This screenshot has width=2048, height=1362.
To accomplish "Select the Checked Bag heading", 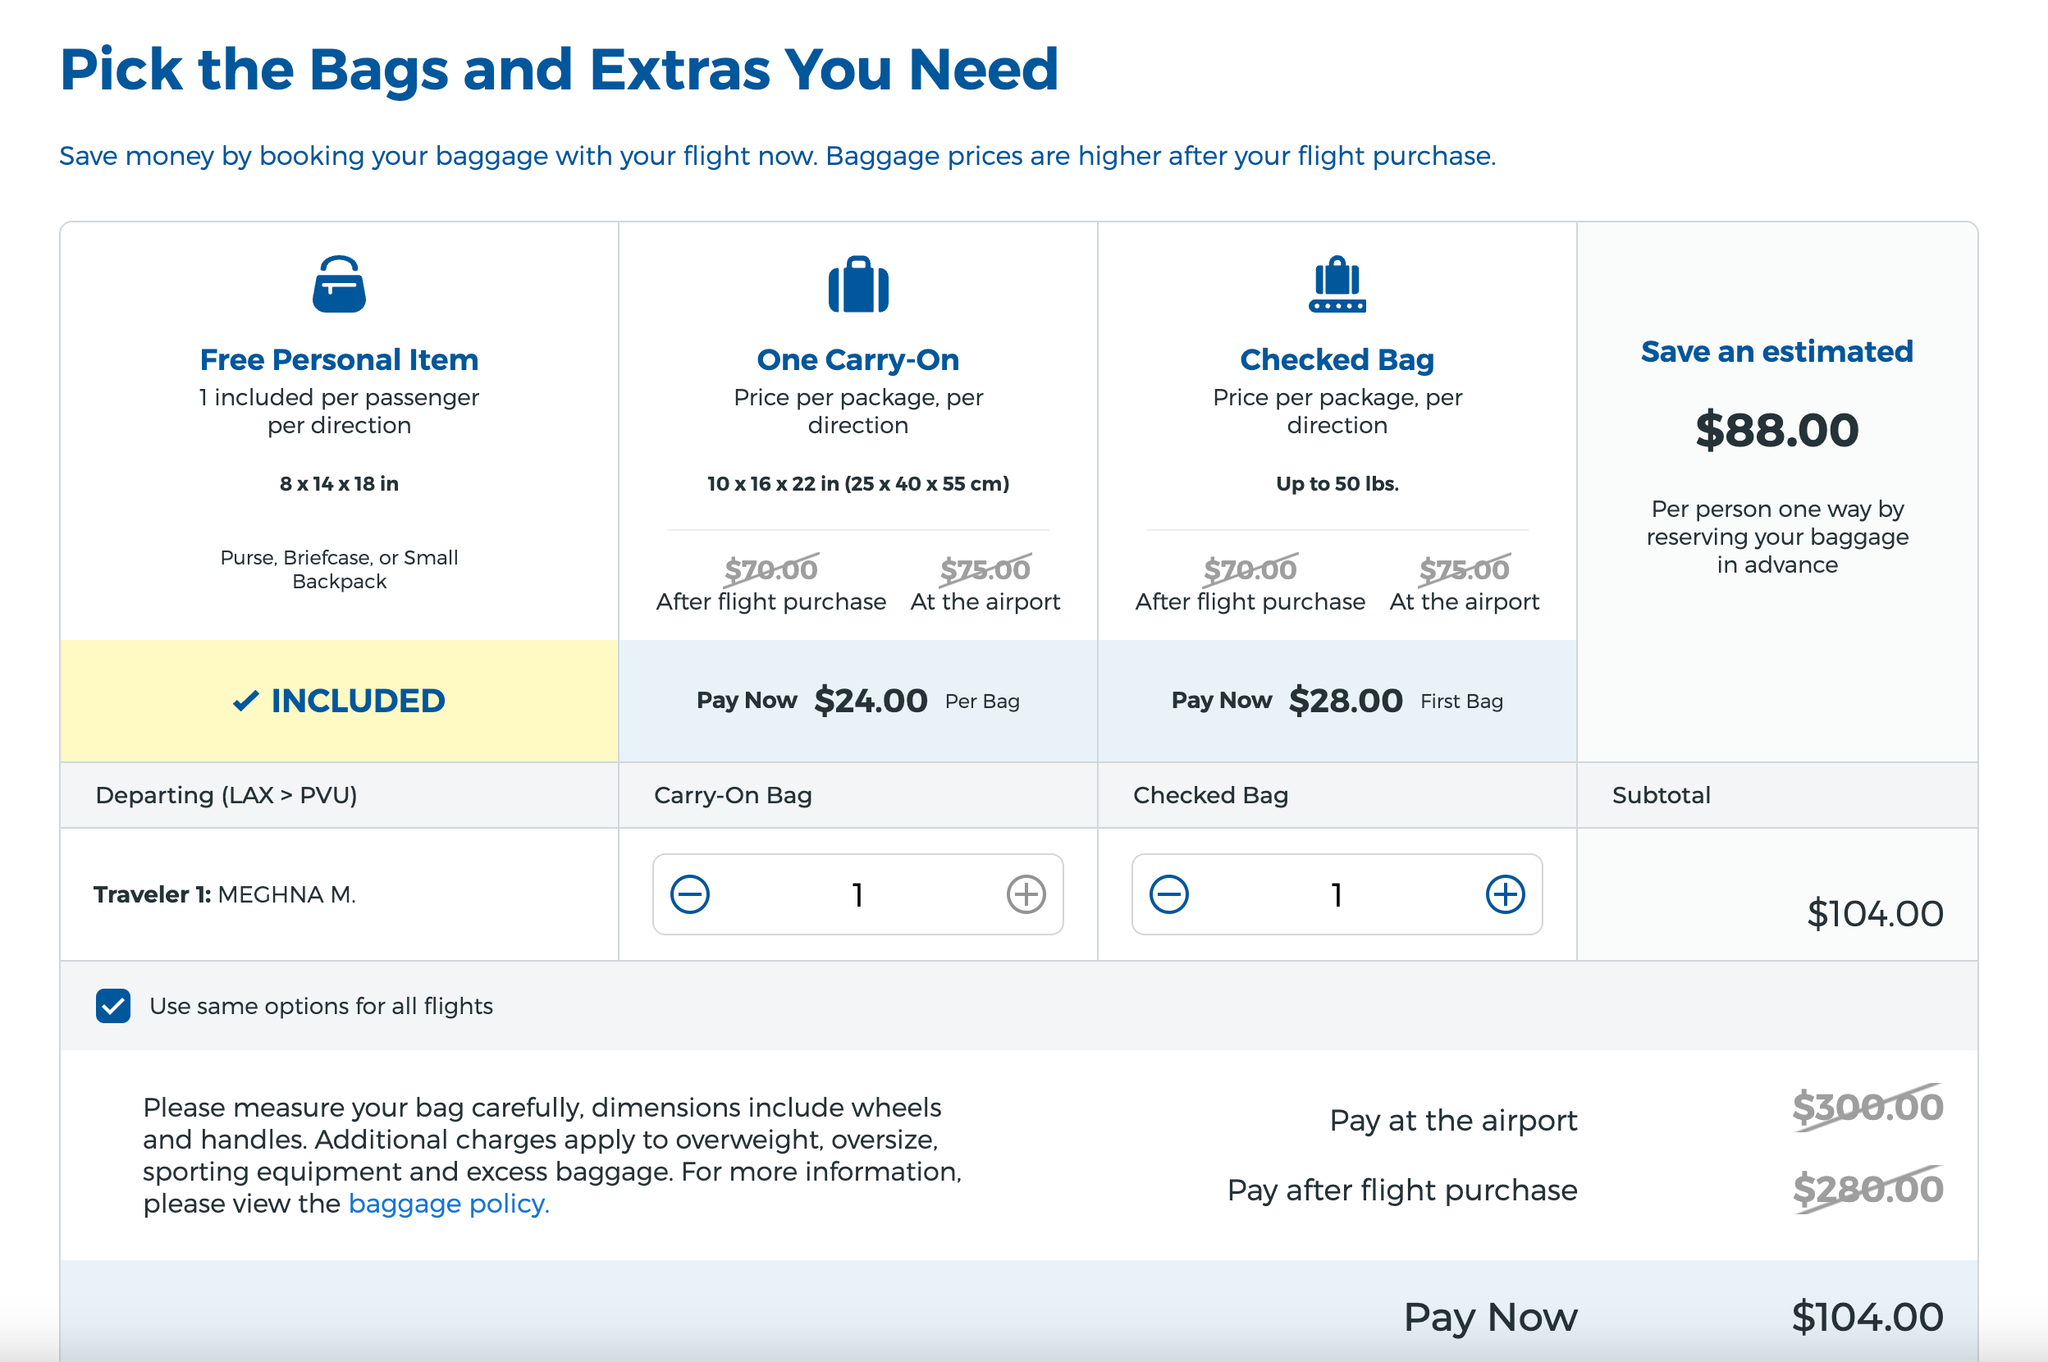I will (x=1337, y=359).
